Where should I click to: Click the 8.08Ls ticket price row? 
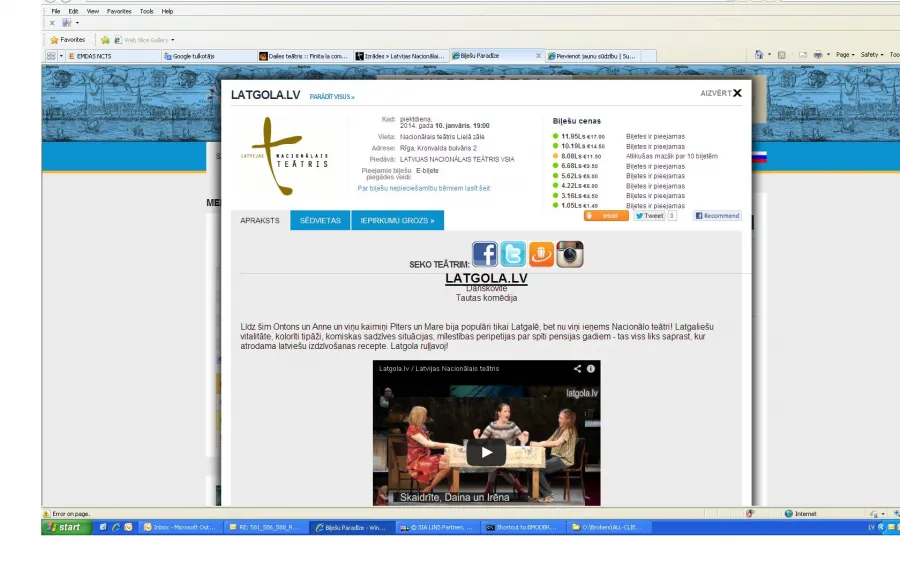pos(635,156)
